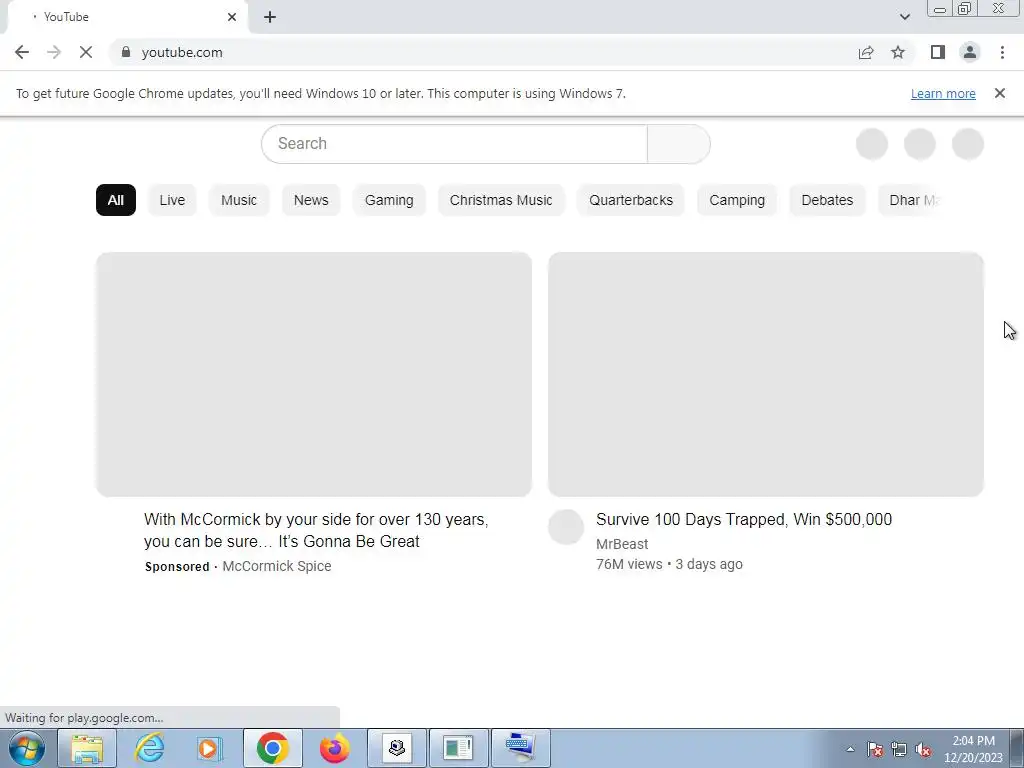Open Chrome's three-dot menu
The width and height of the screenshot is (1024, 768).
coord(1002,52)
